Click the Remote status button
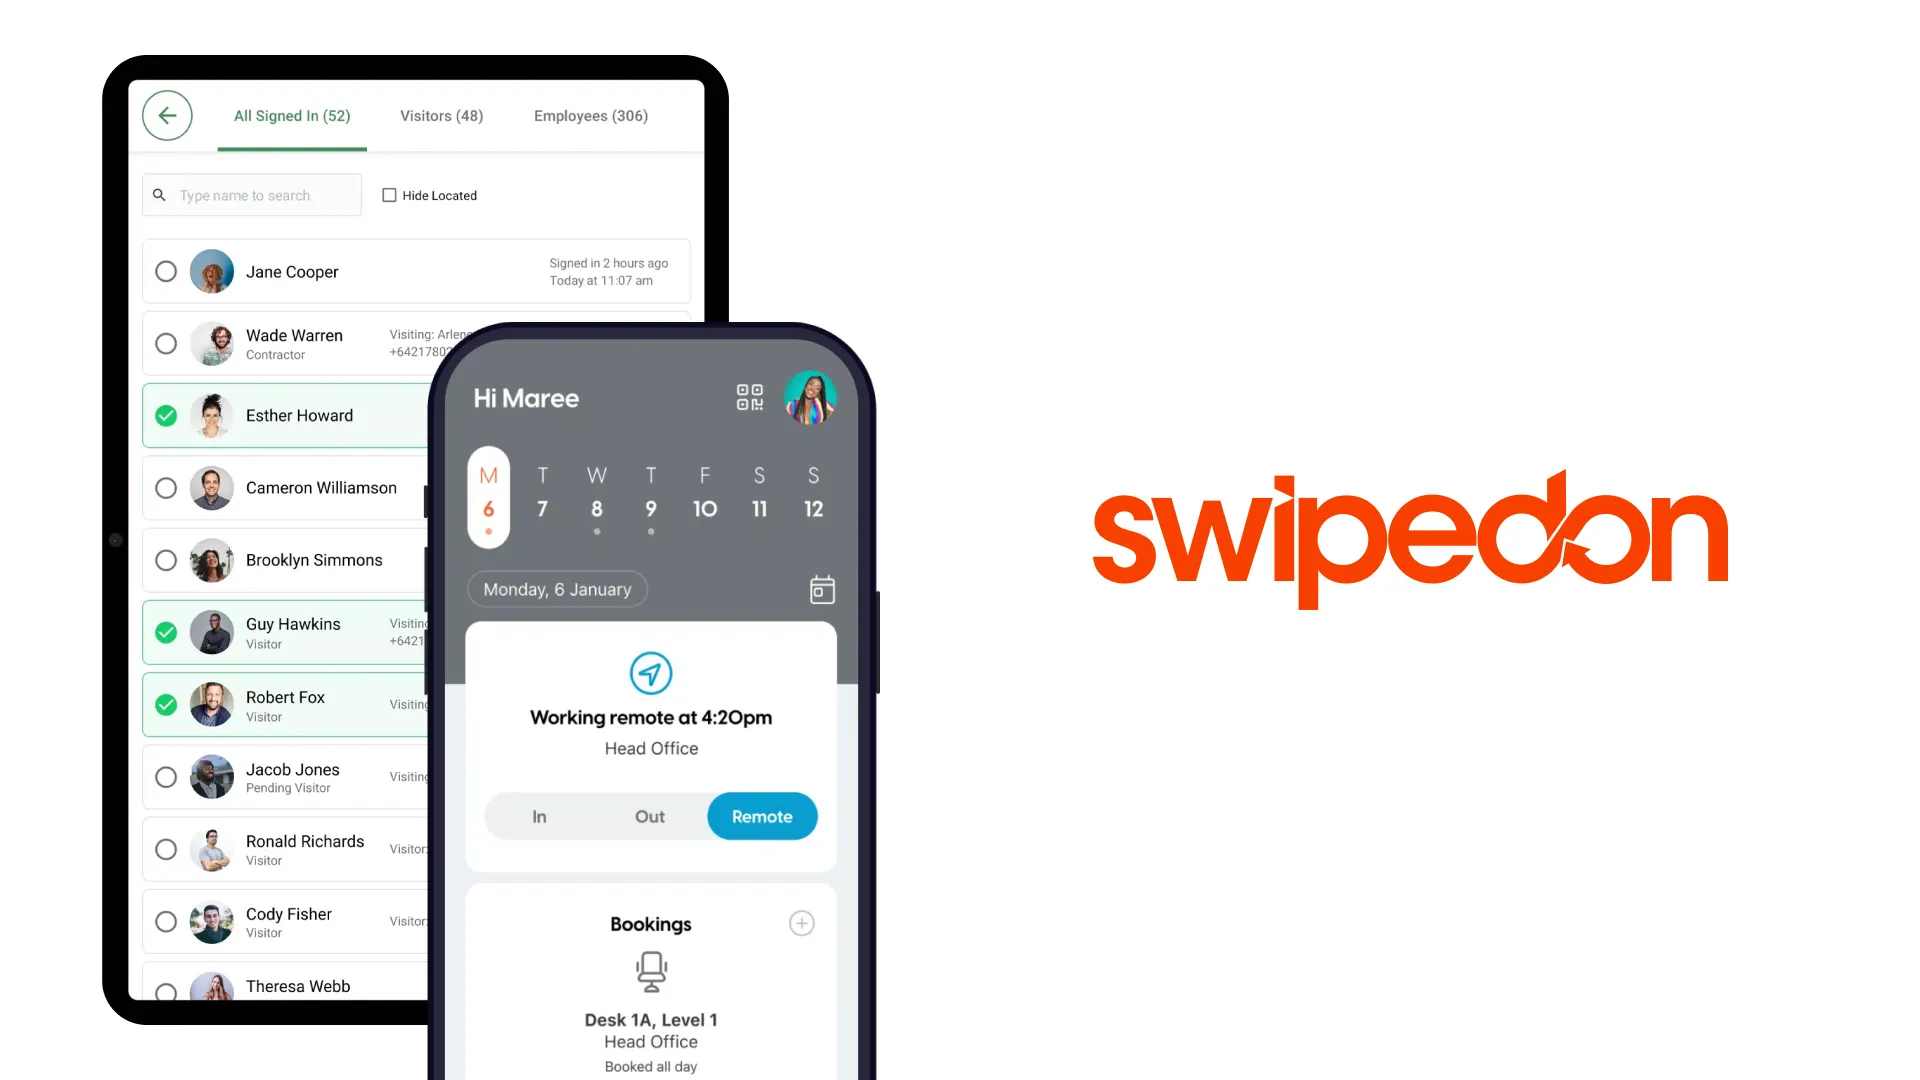Image resolution: width=1920 pixels, height=1080 pixels. coord(762,815)
